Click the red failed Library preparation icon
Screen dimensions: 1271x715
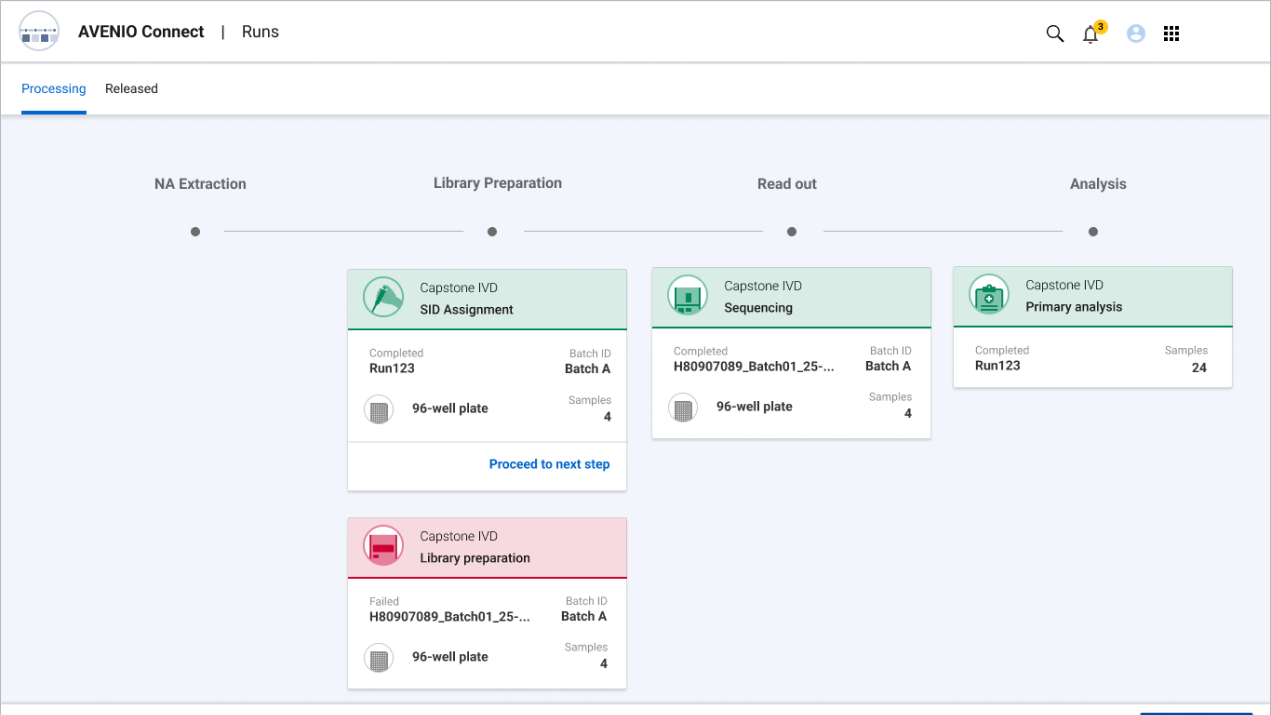(x=383, y=546)
